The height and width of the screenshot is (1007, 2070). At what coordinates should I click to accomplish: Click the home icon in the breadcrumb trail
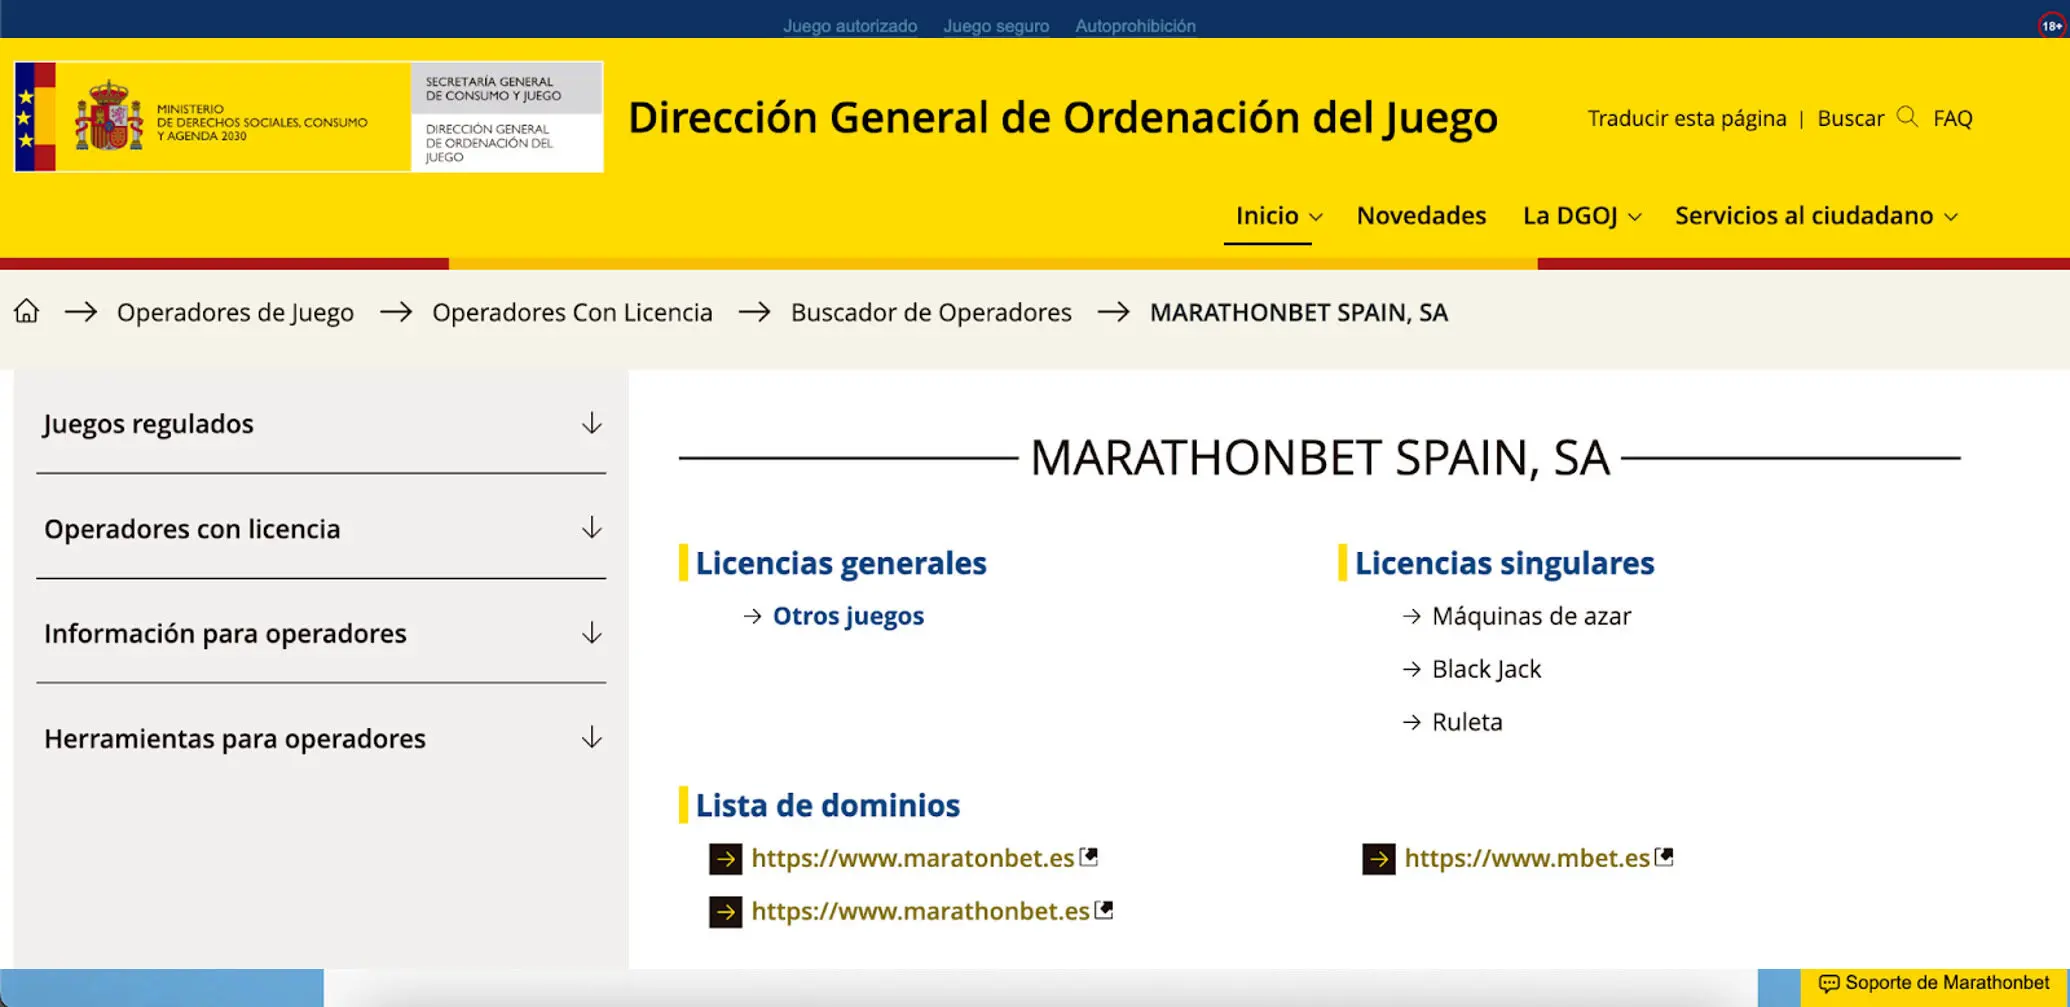26,312
